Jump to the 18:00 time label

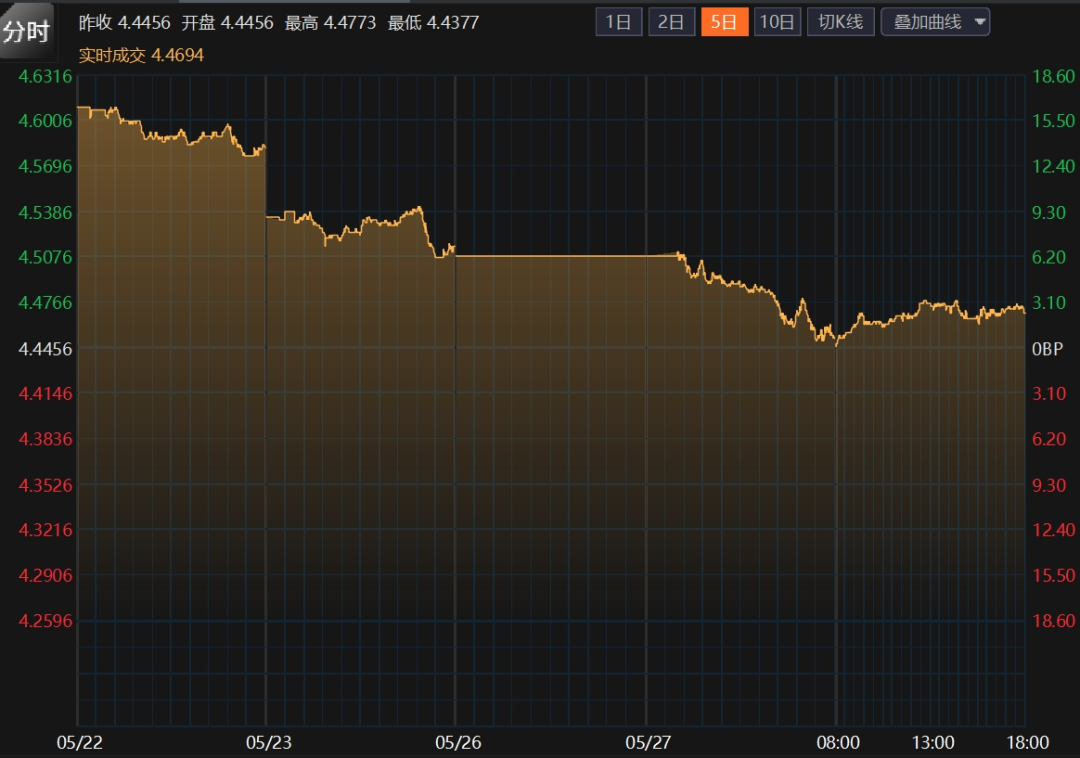tap(1027, 742)
